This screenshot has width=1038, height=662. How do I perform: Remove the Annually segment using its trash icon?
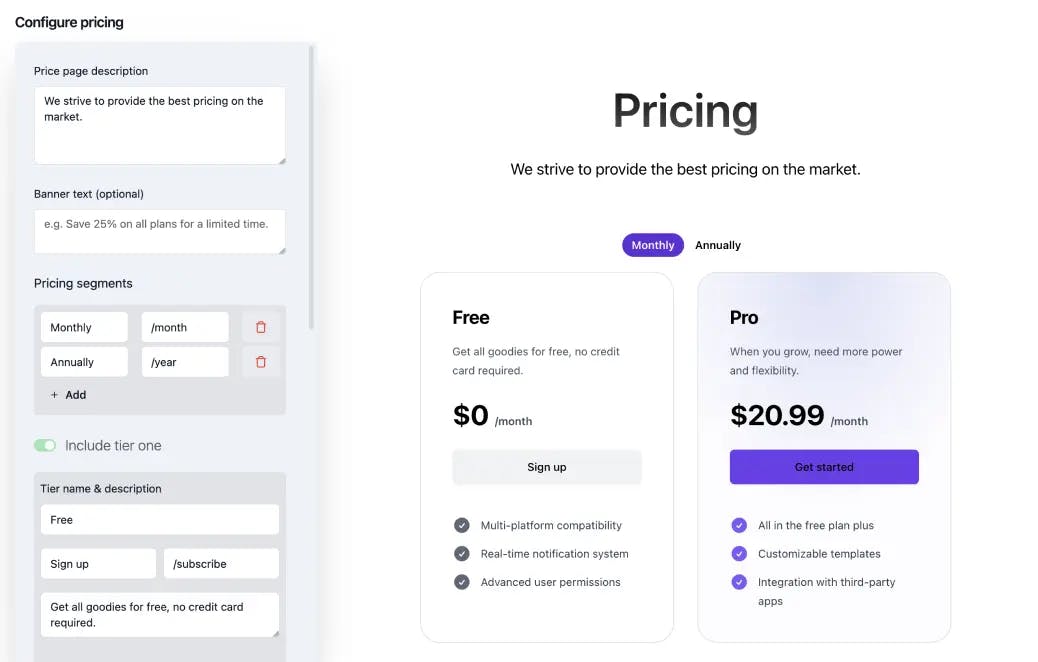[x=260, y=361]
